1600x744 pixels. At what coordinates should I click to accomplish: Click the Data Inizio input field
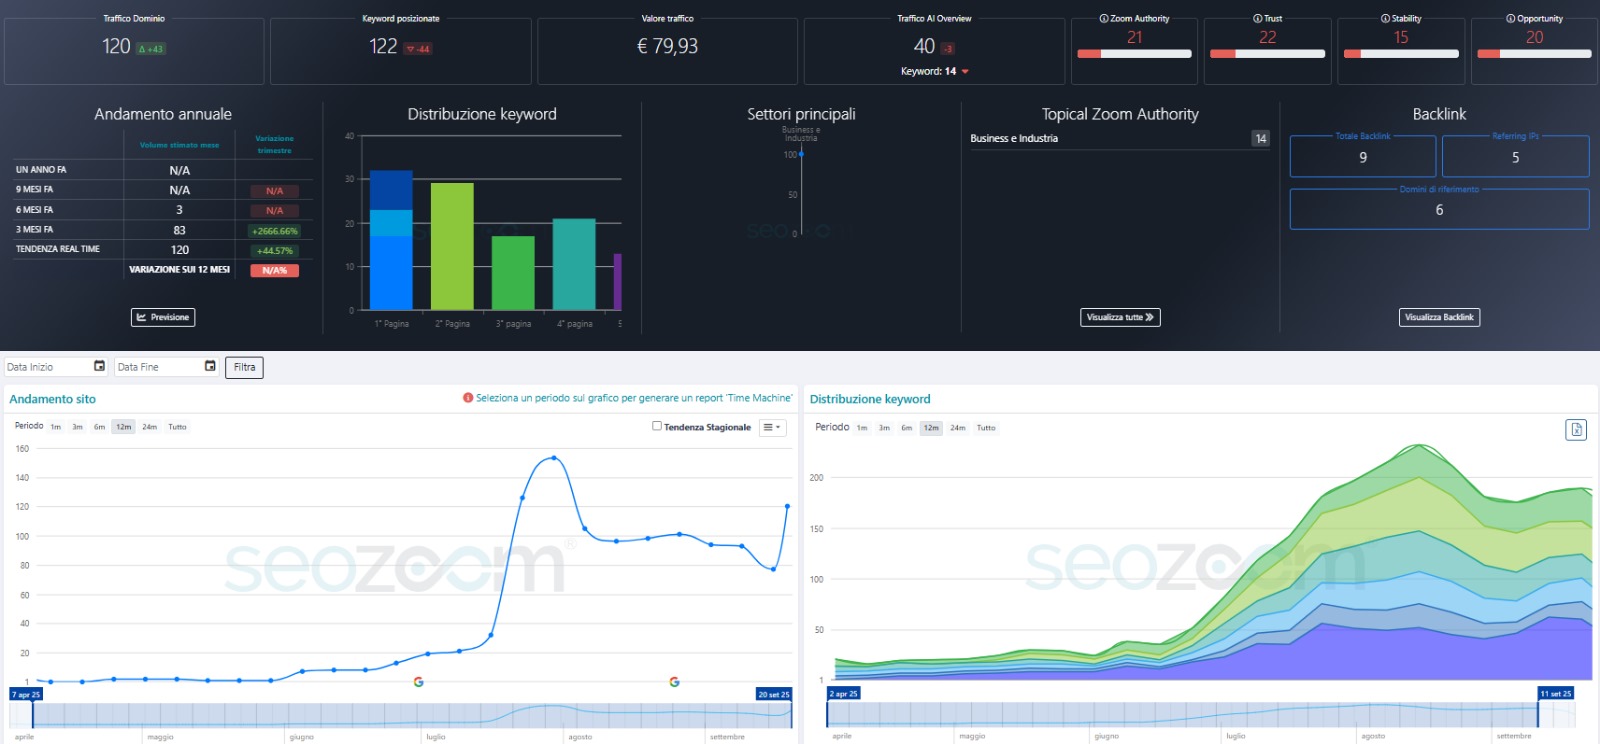(x=48, y=367)
